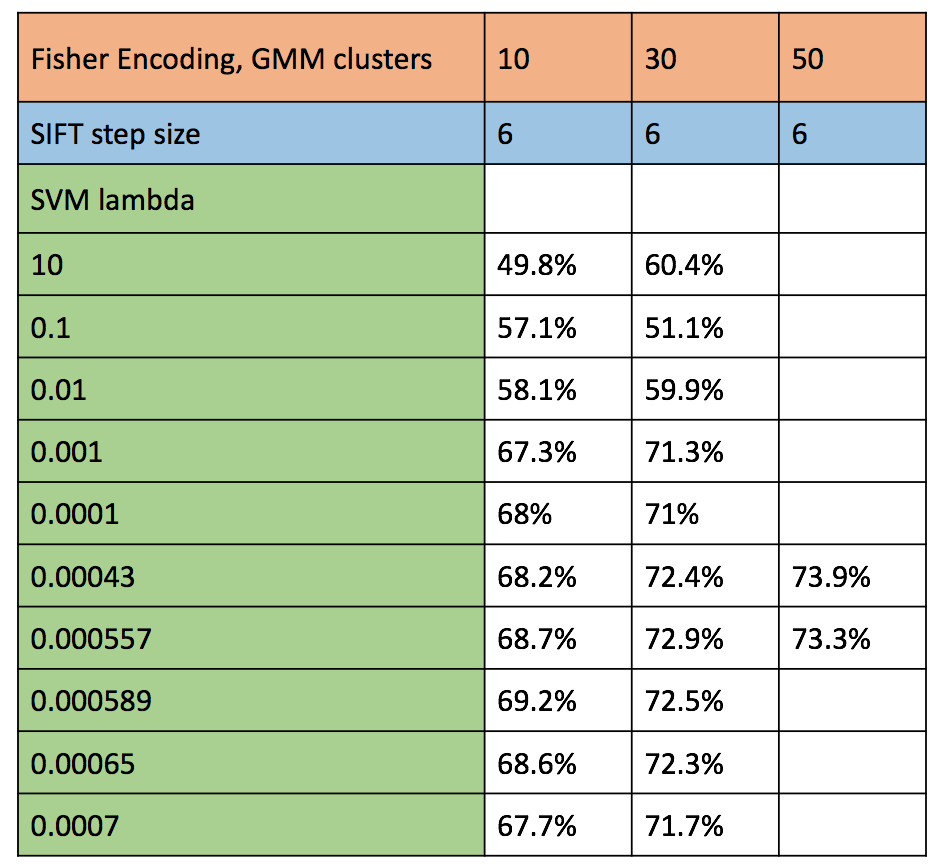Click the "Fisher Encoding, GMM clusters" header cell
The width and height of the screenshot is (938, 868).
click(232, 59)
